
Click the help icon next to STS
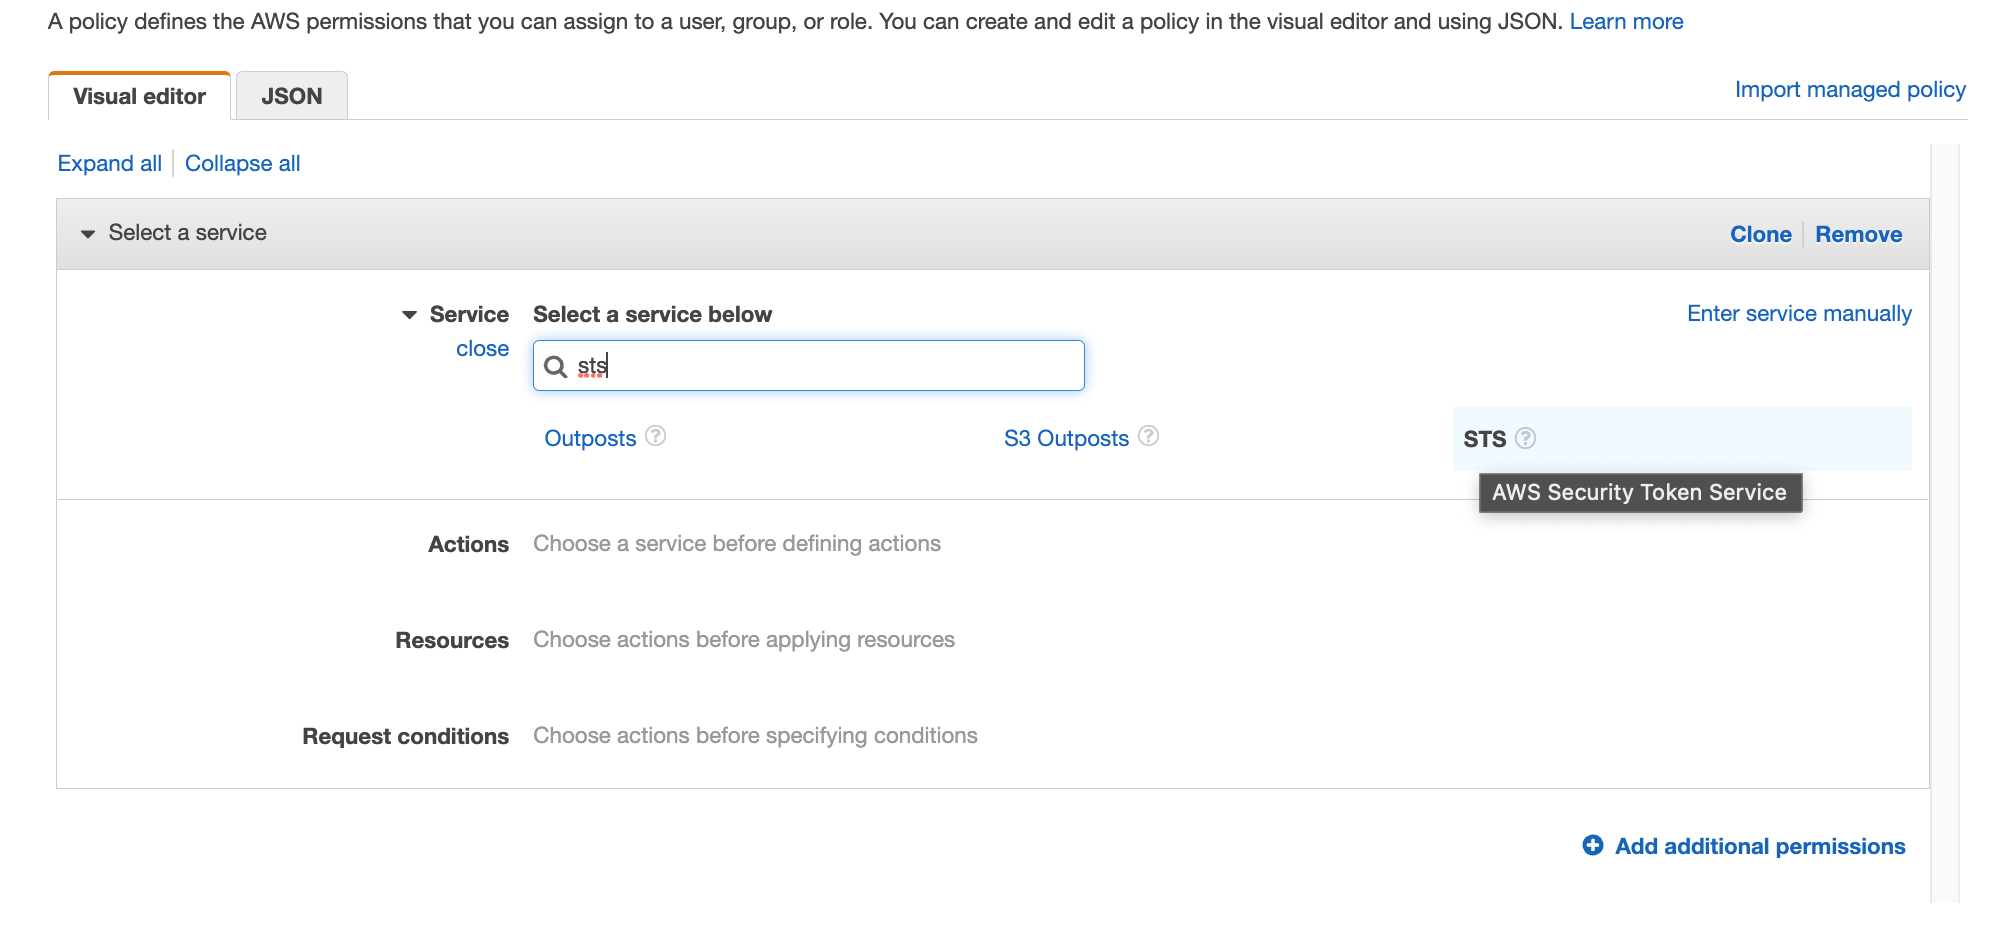coord(1525,438)
